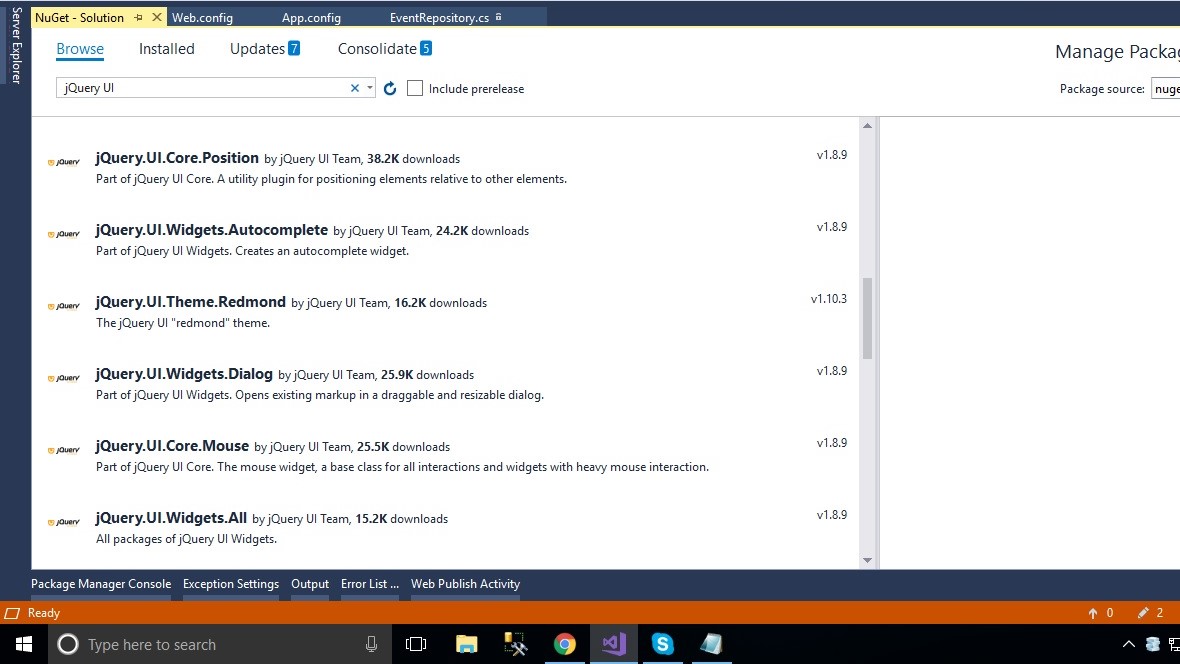Open the Package source combo box

coord(1166,88)
